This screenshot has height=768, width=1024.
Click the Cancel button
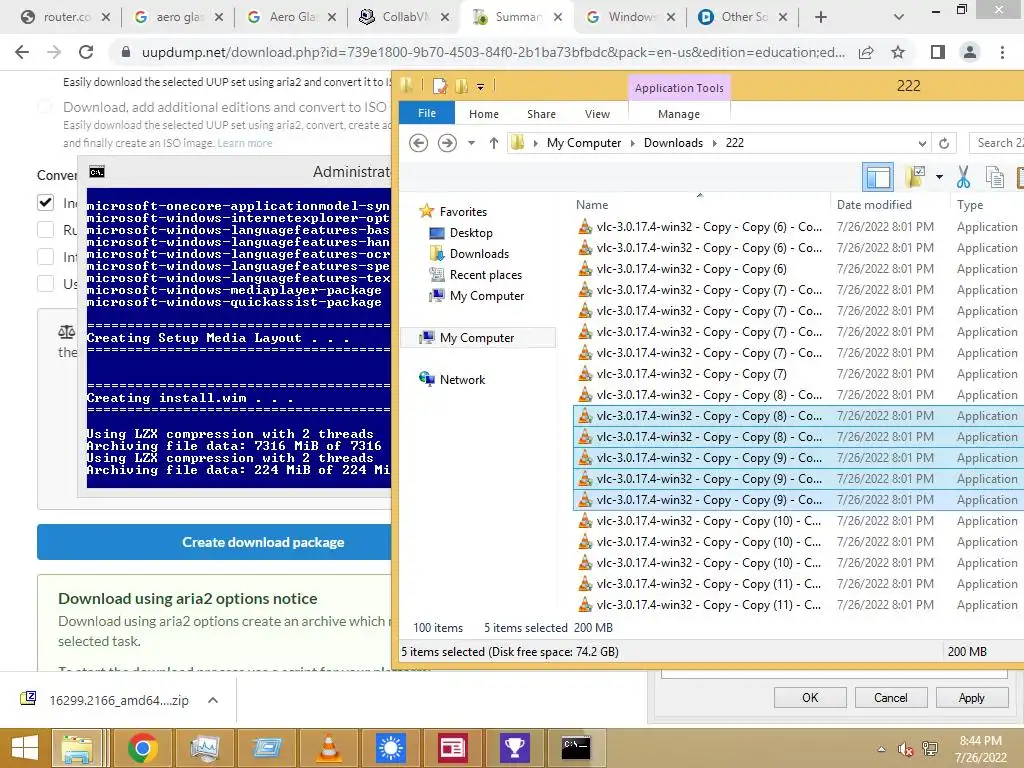pyautogui.click(x=891, y=697)
